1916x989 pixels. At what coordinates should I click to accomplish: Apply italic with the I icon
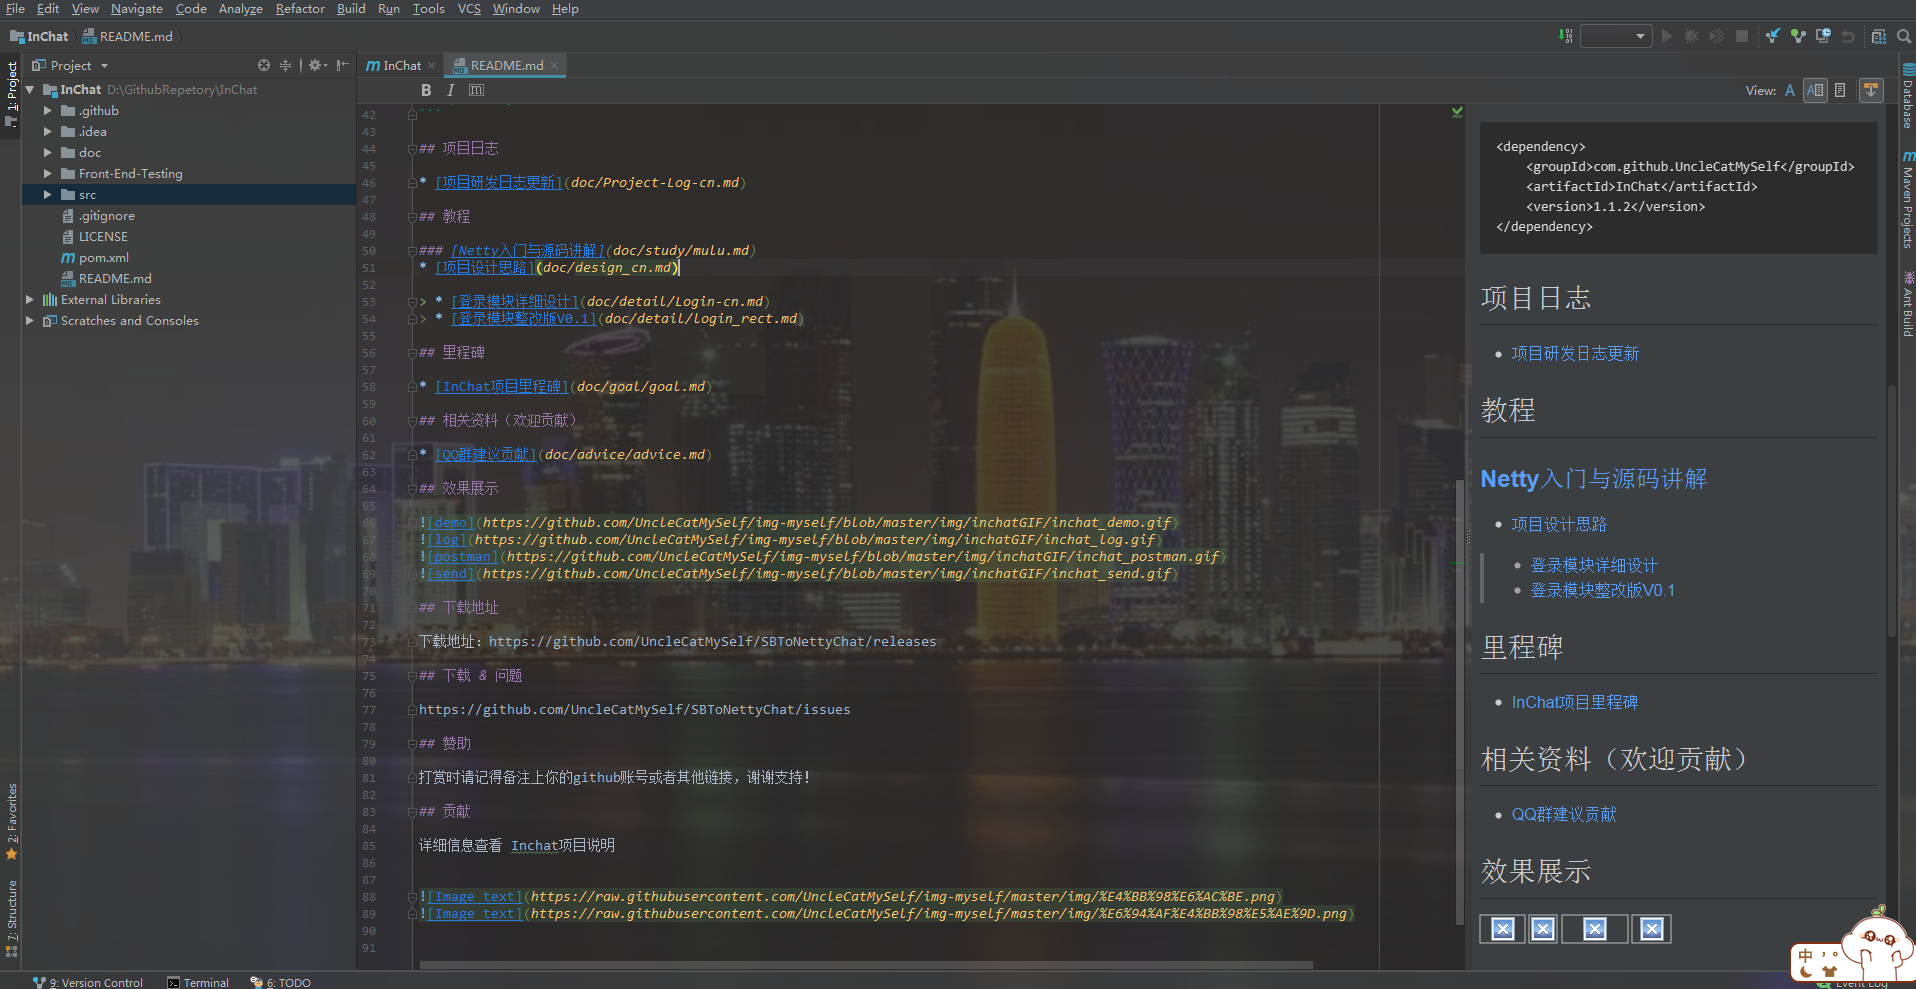[x=451, y=90]
